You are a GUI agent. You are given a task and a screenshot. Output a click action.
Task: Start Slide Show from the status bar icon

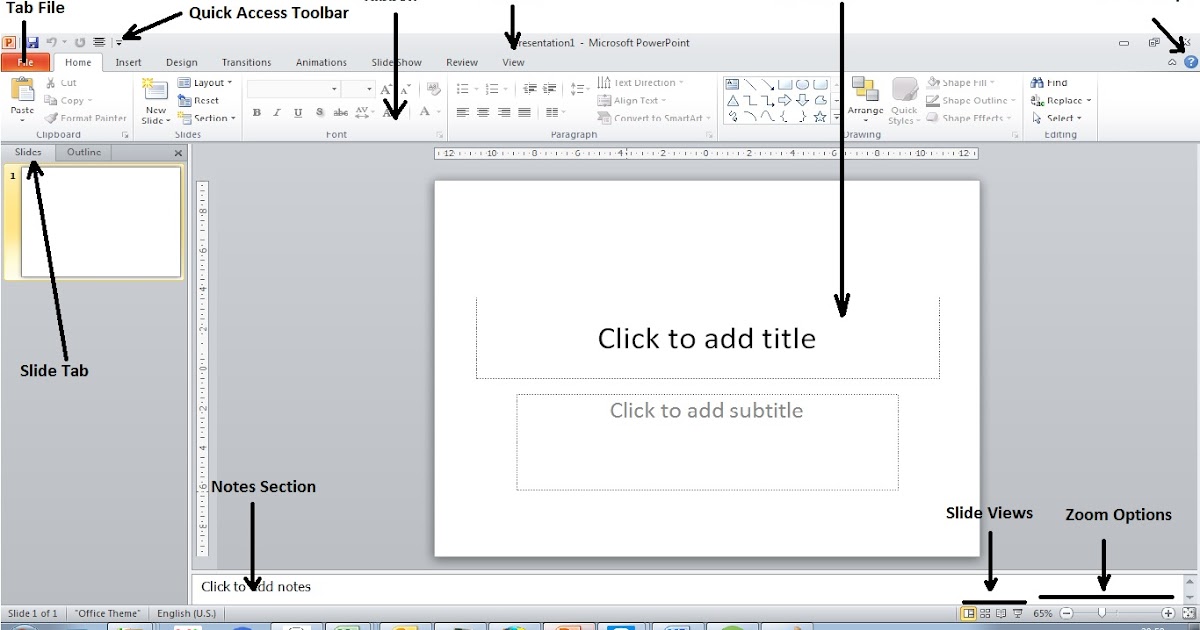coord(1019,614)
